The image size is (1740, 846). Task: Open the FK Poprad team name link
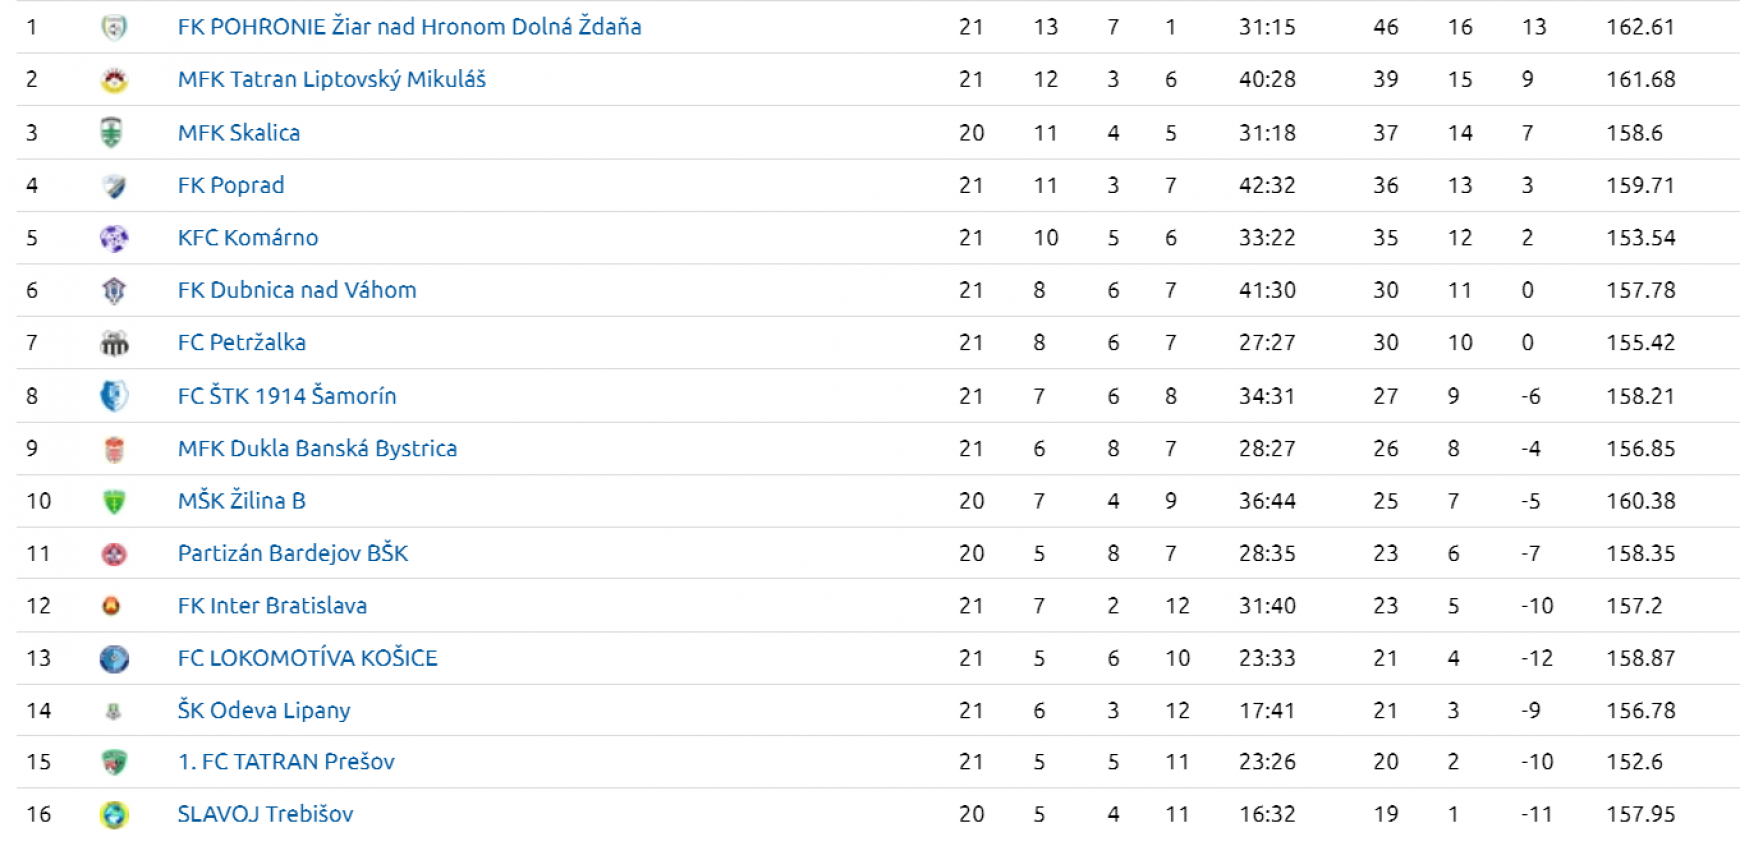[x=231, y=185]
